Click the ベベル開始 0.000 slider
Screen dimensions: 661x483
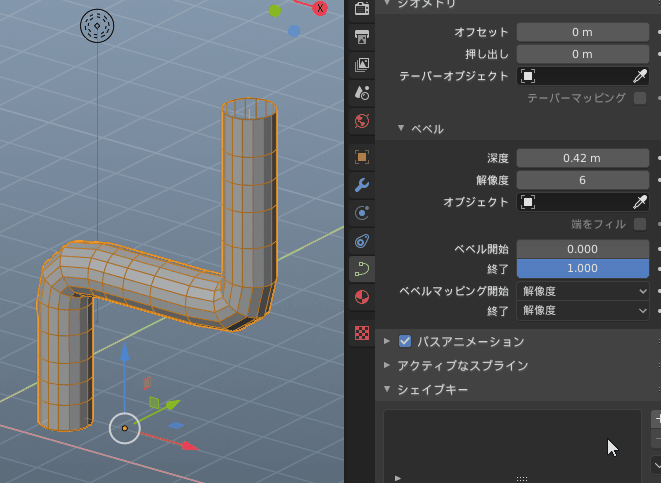click(x=583, y=249)
